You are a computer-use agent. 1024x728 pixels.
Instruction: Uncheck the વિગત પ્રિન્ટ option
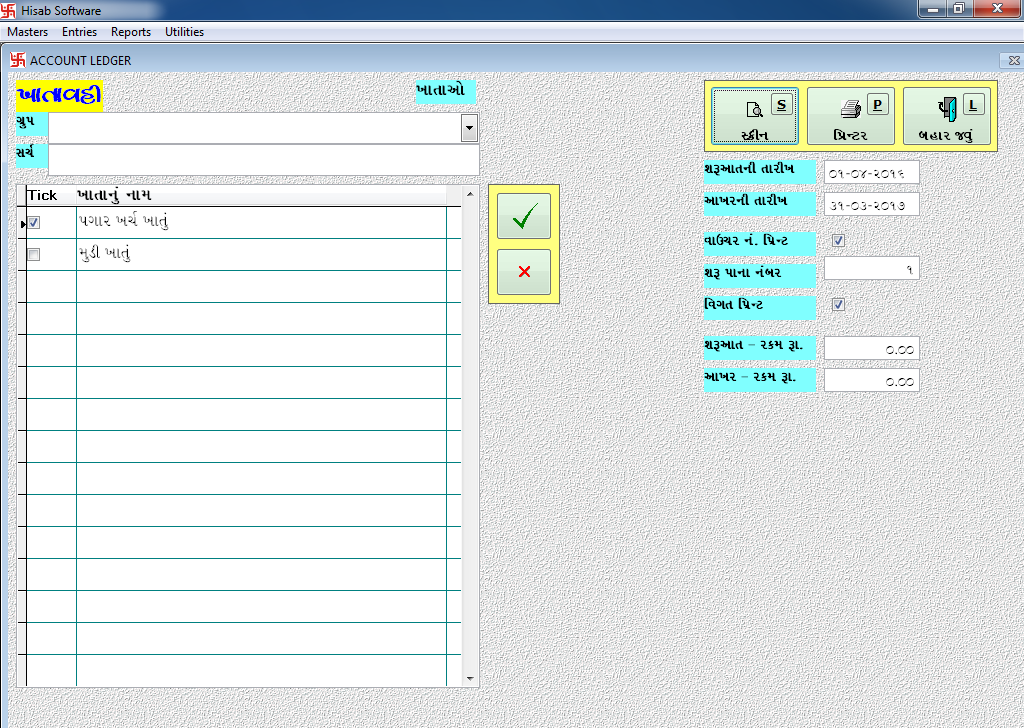pyautogui.click(x=838, y=305)
